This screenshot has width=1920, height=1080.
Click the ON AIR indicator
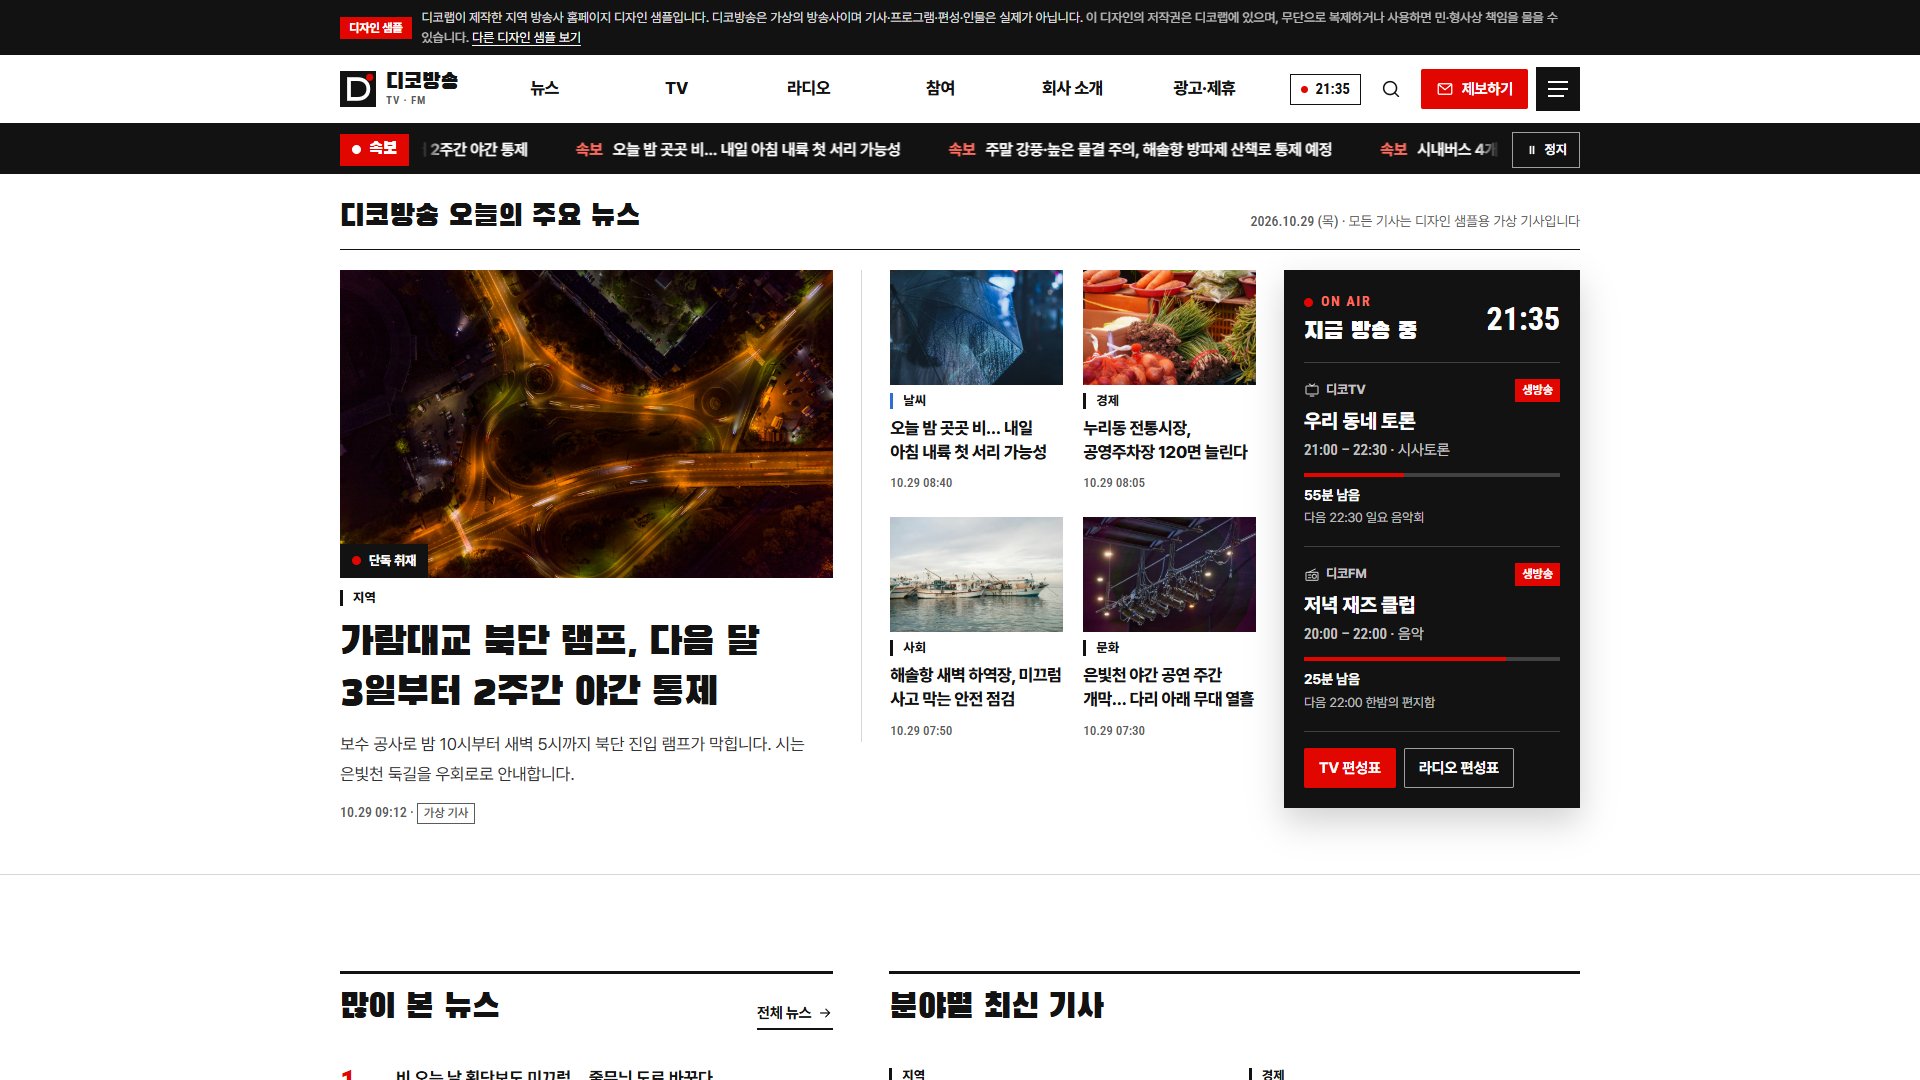pyautogui.click(x=1337, y=301)
